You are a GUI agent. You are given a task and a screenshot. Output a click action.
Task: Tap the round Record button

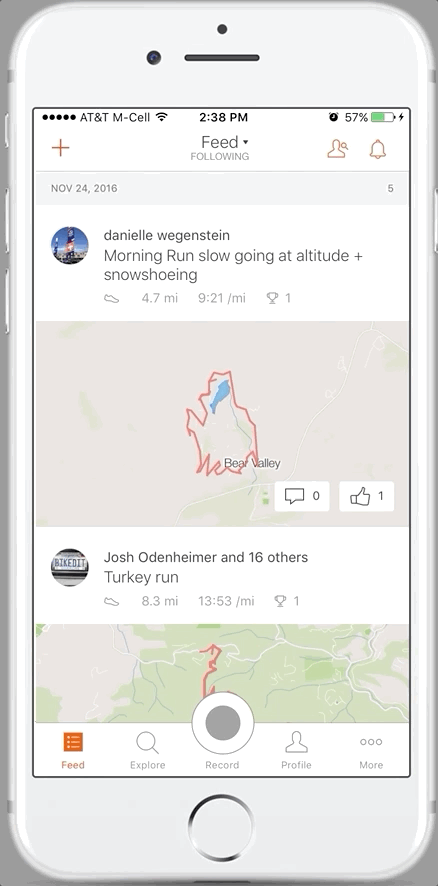(x=223, y=723)
